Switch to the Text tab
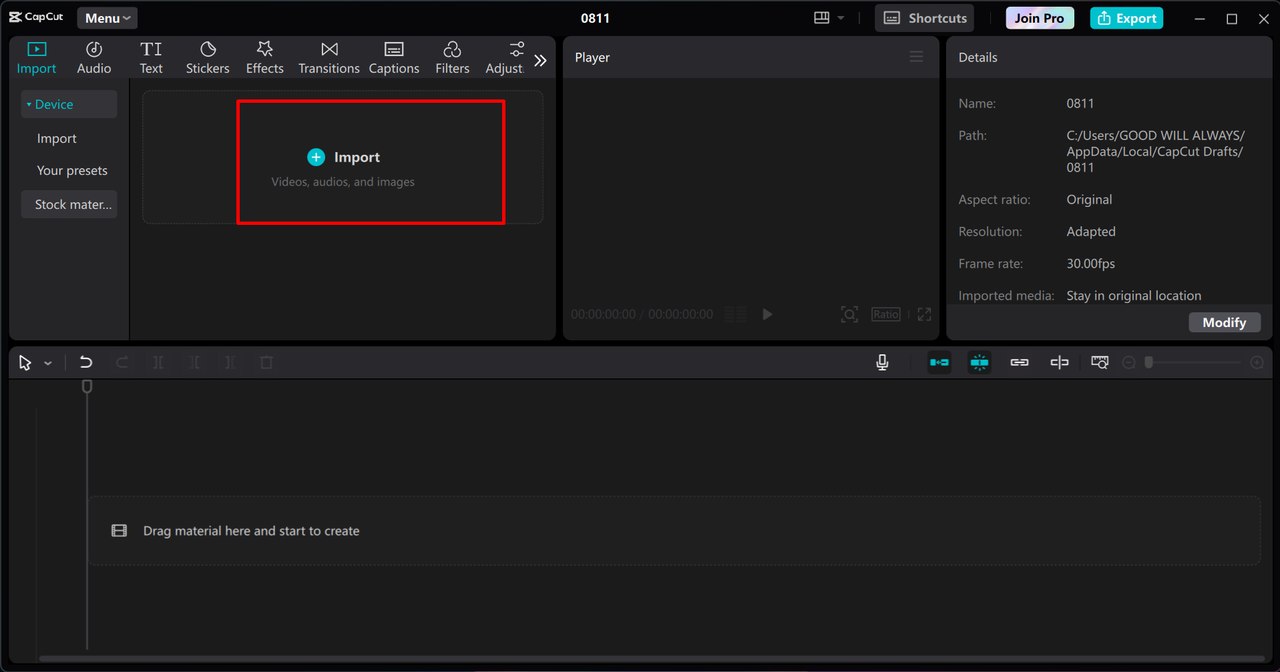Screen dimensions: 1280x672 pyautogui.click(x=151, y=58)
